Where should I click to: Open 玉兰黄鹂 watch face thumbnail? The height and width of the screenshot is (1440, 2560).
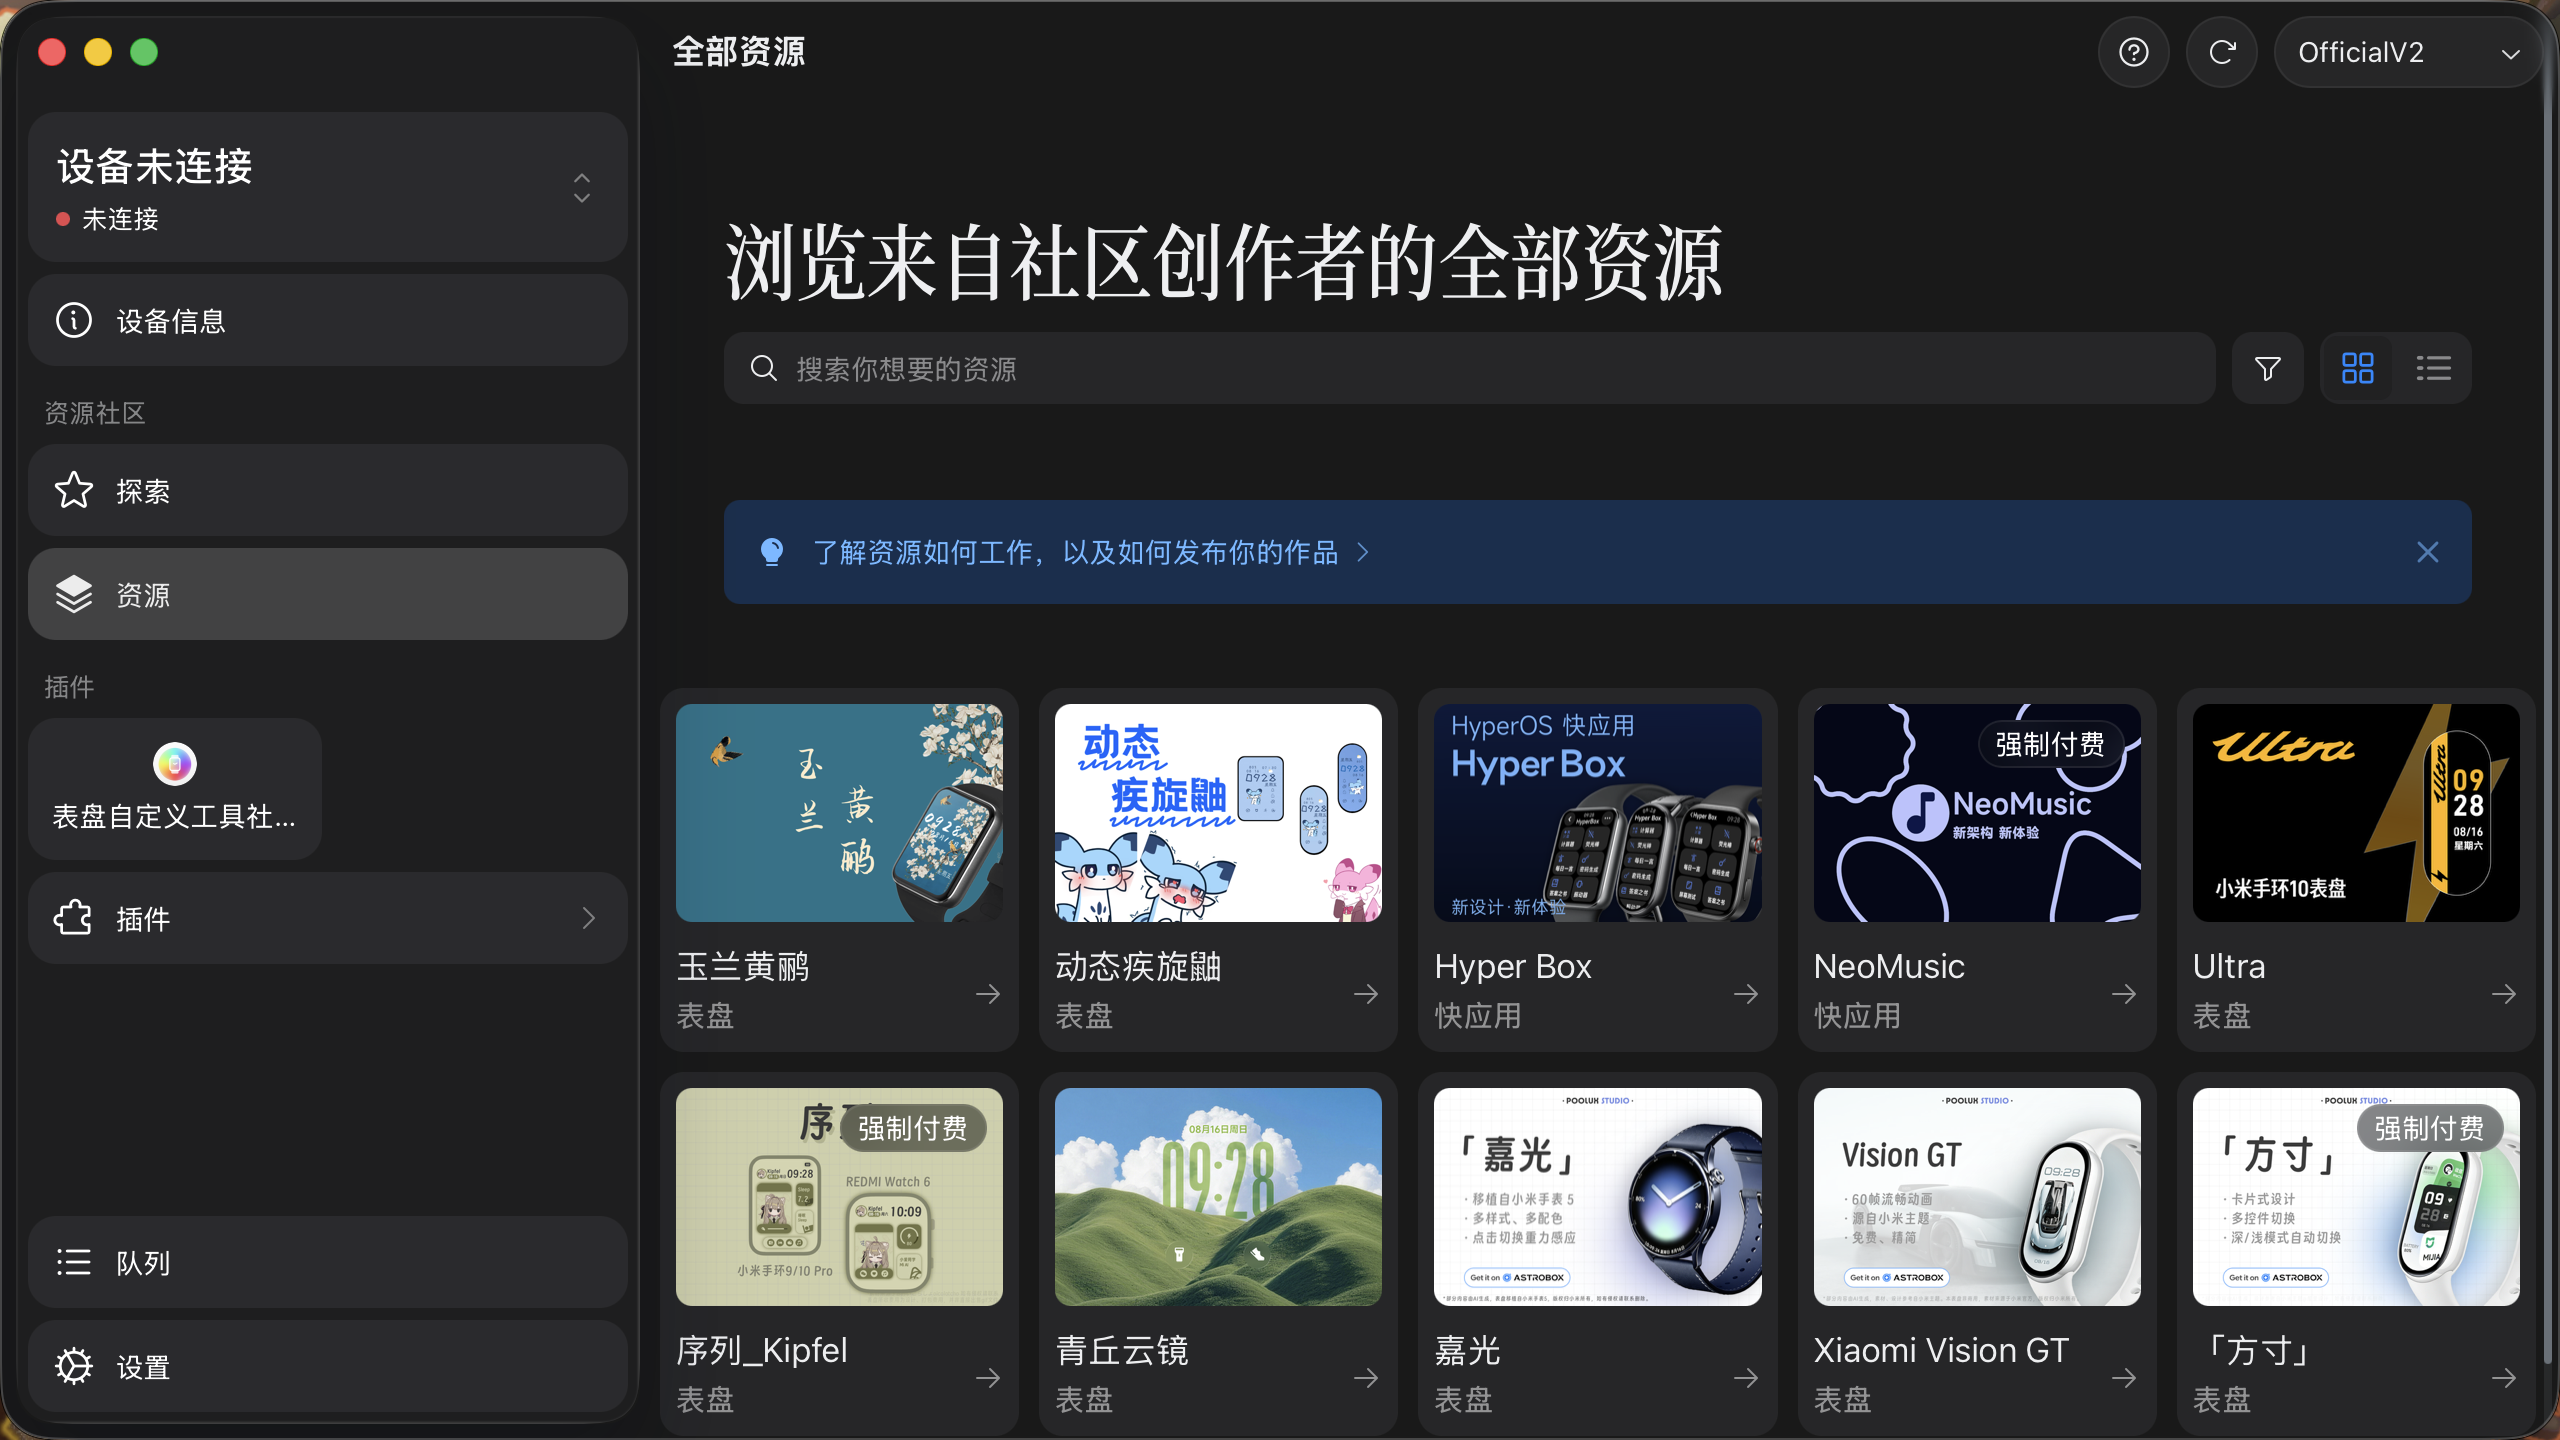click(x=839, y=813)
